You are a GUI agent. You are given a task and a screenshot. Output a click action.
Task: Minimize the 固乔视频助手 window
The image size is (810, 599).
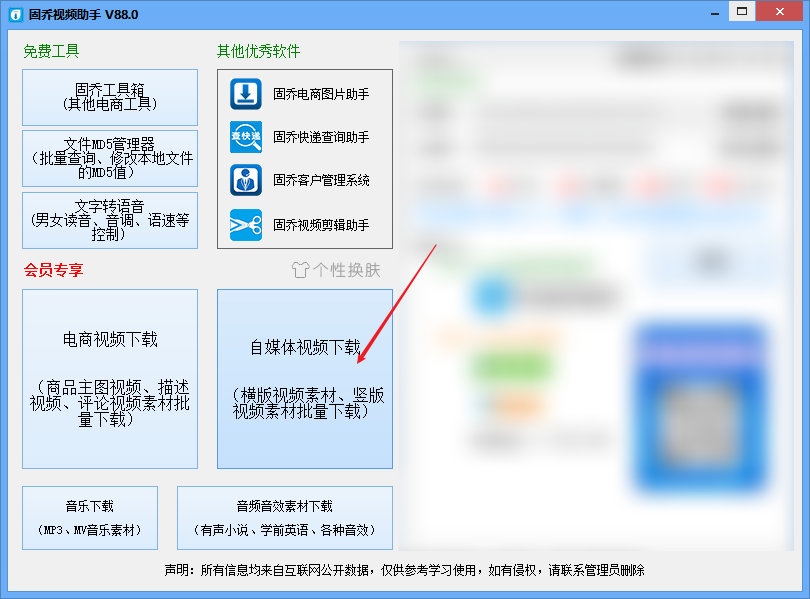(x=715, y=13)
